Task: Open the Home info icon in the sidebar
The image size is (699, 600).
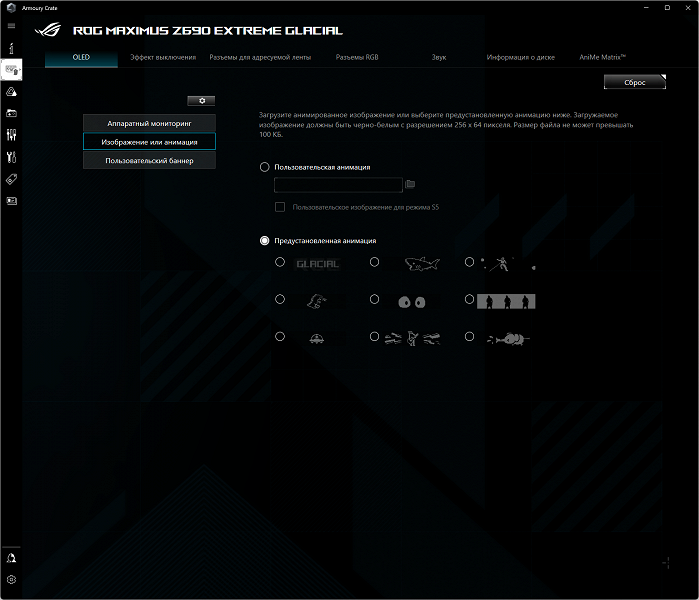Action: pyautogui.click(x=11, y=48)
